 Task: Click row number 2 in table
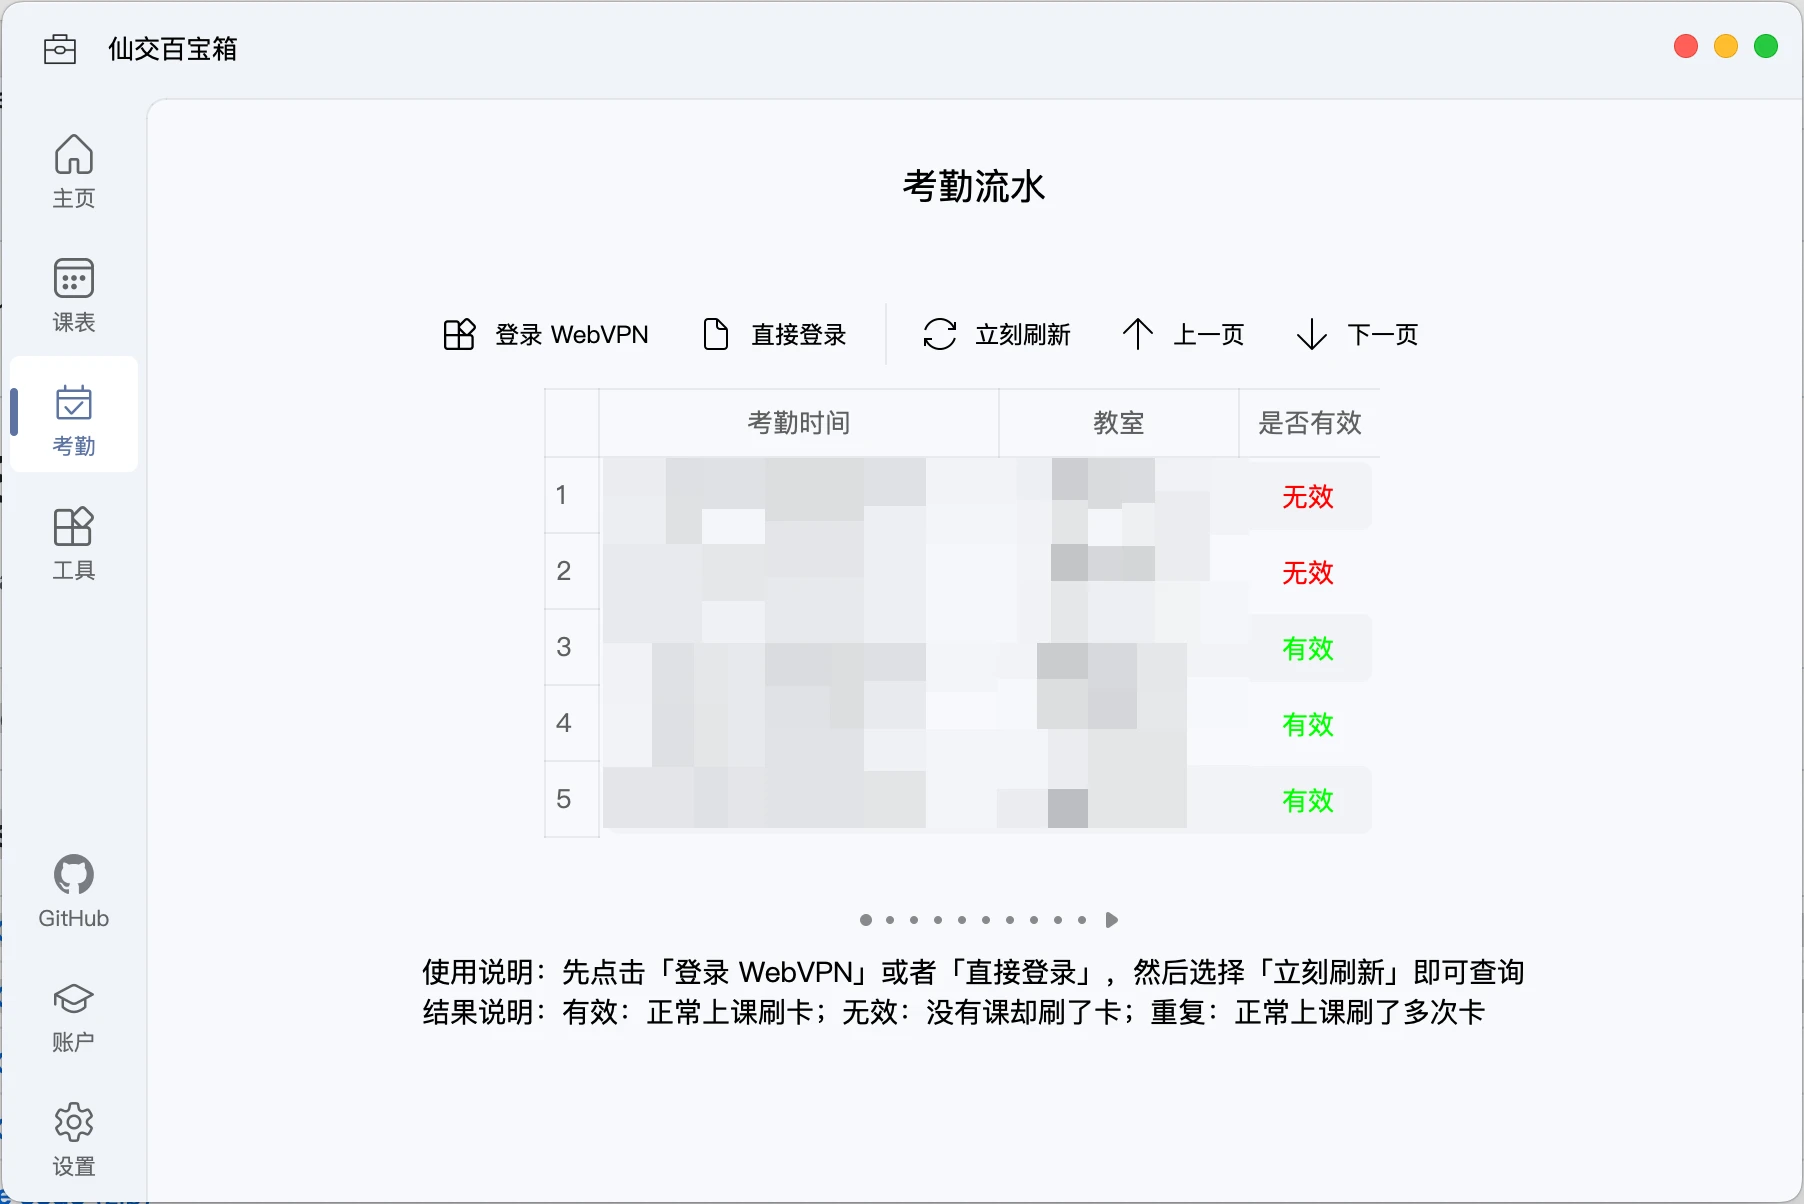tap(572, 571)
